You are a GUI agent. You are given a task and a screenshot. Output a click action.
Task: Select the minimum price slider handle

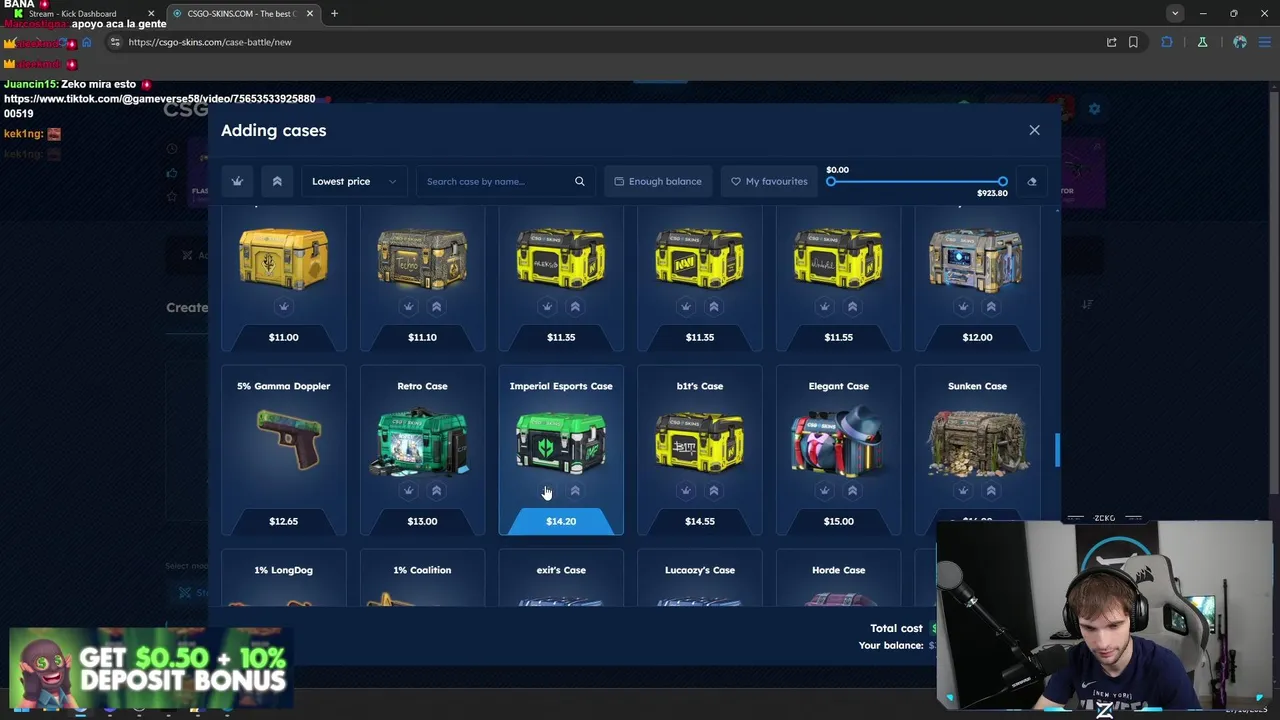pyautogui.click(x=831, y=181)
